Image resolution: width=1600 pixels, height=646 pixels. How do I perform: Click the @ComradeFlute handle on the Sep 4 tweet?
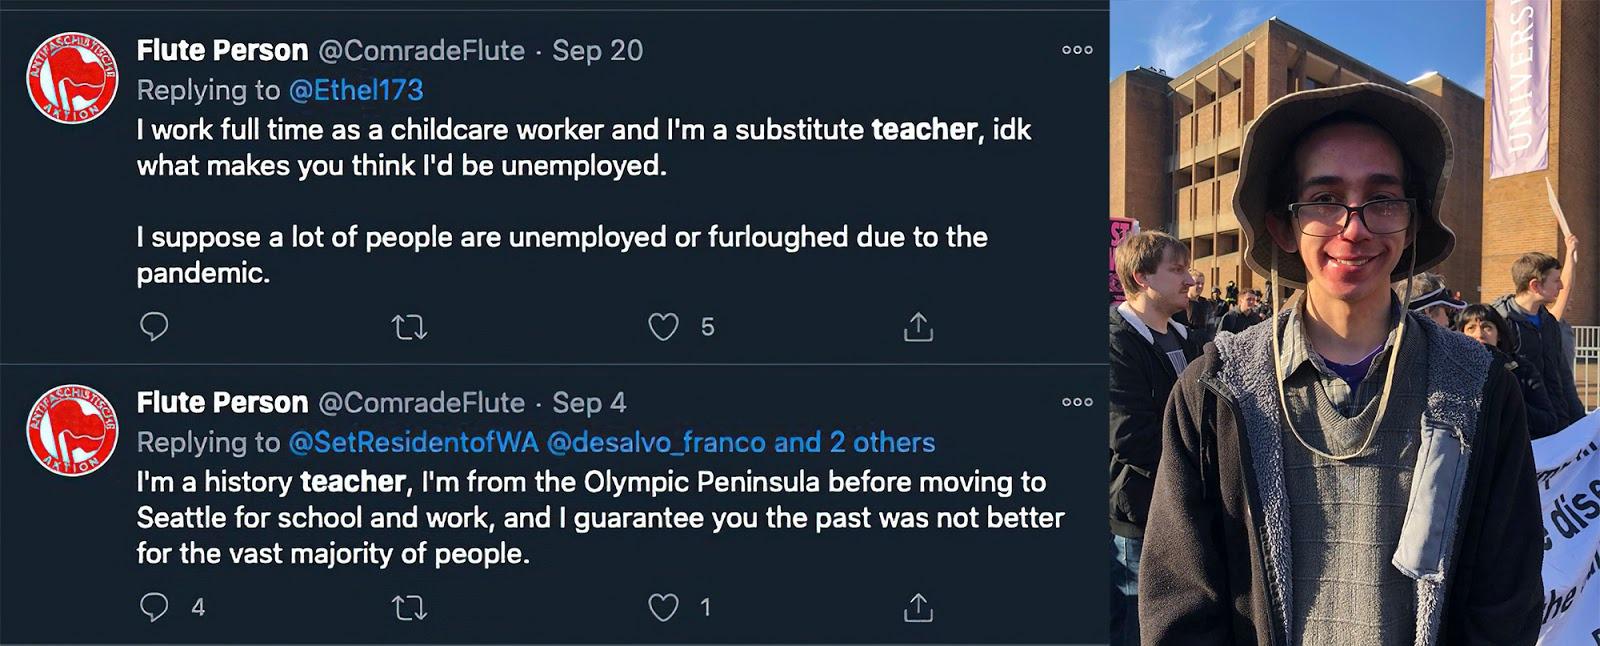click(x=421, y=402)
